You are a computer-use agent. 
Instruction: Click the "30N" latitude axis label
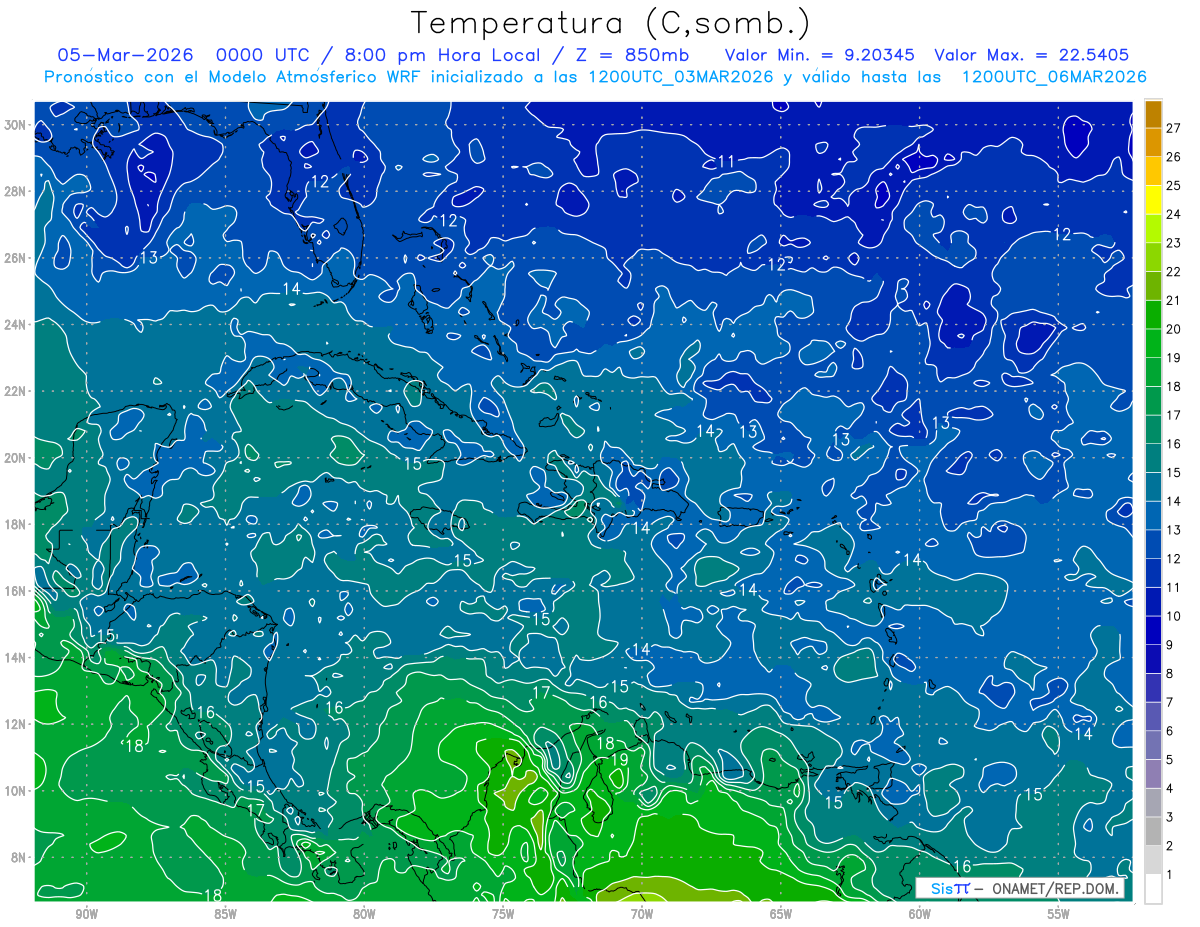pos(17,125)
